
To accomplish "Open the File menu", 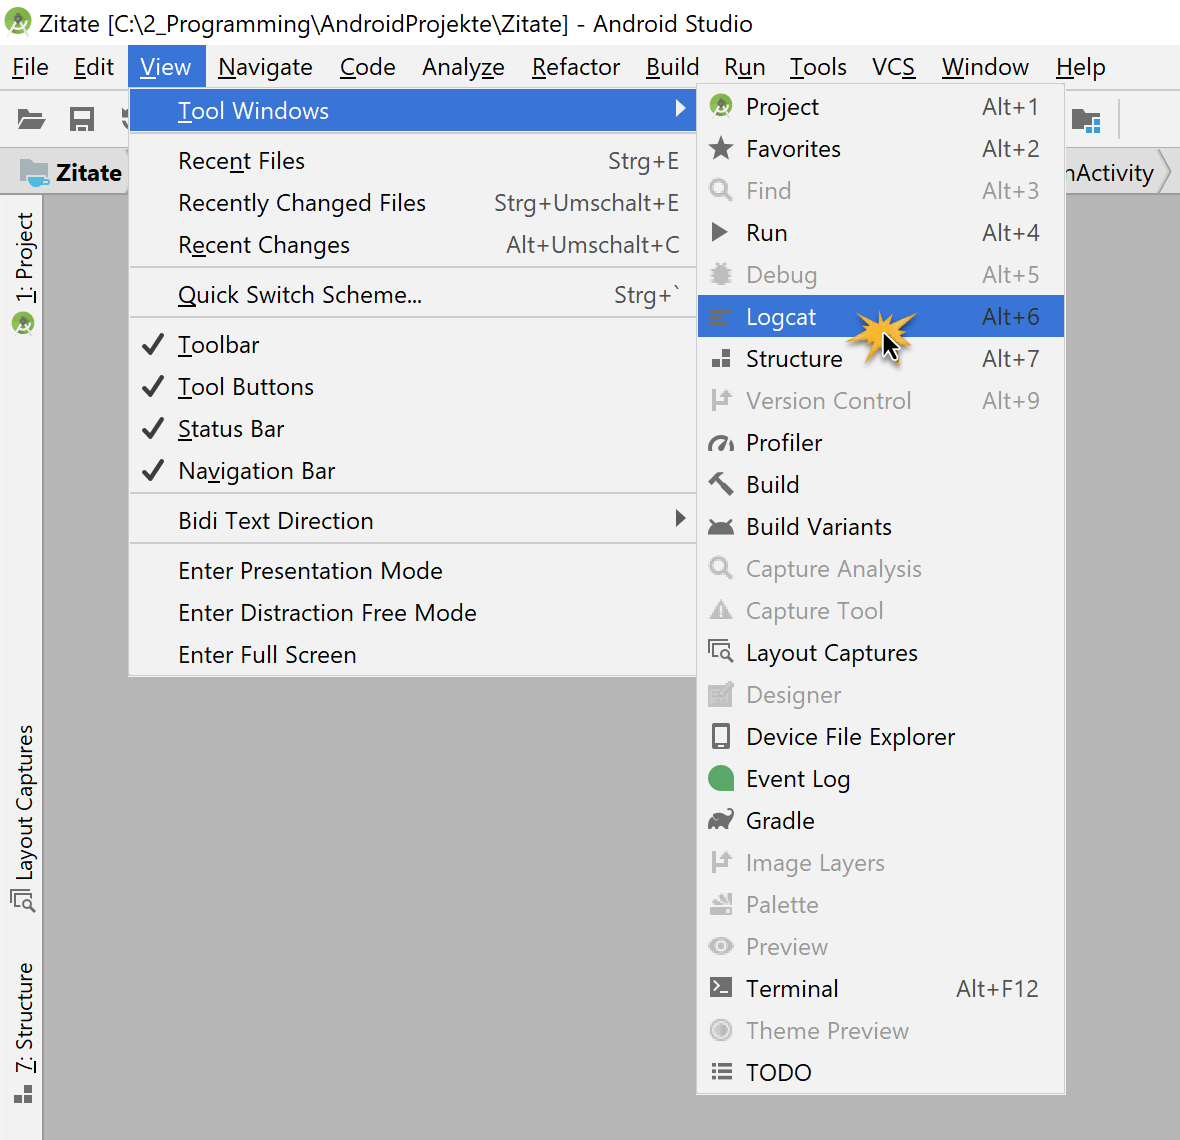I will pos(30,67).
